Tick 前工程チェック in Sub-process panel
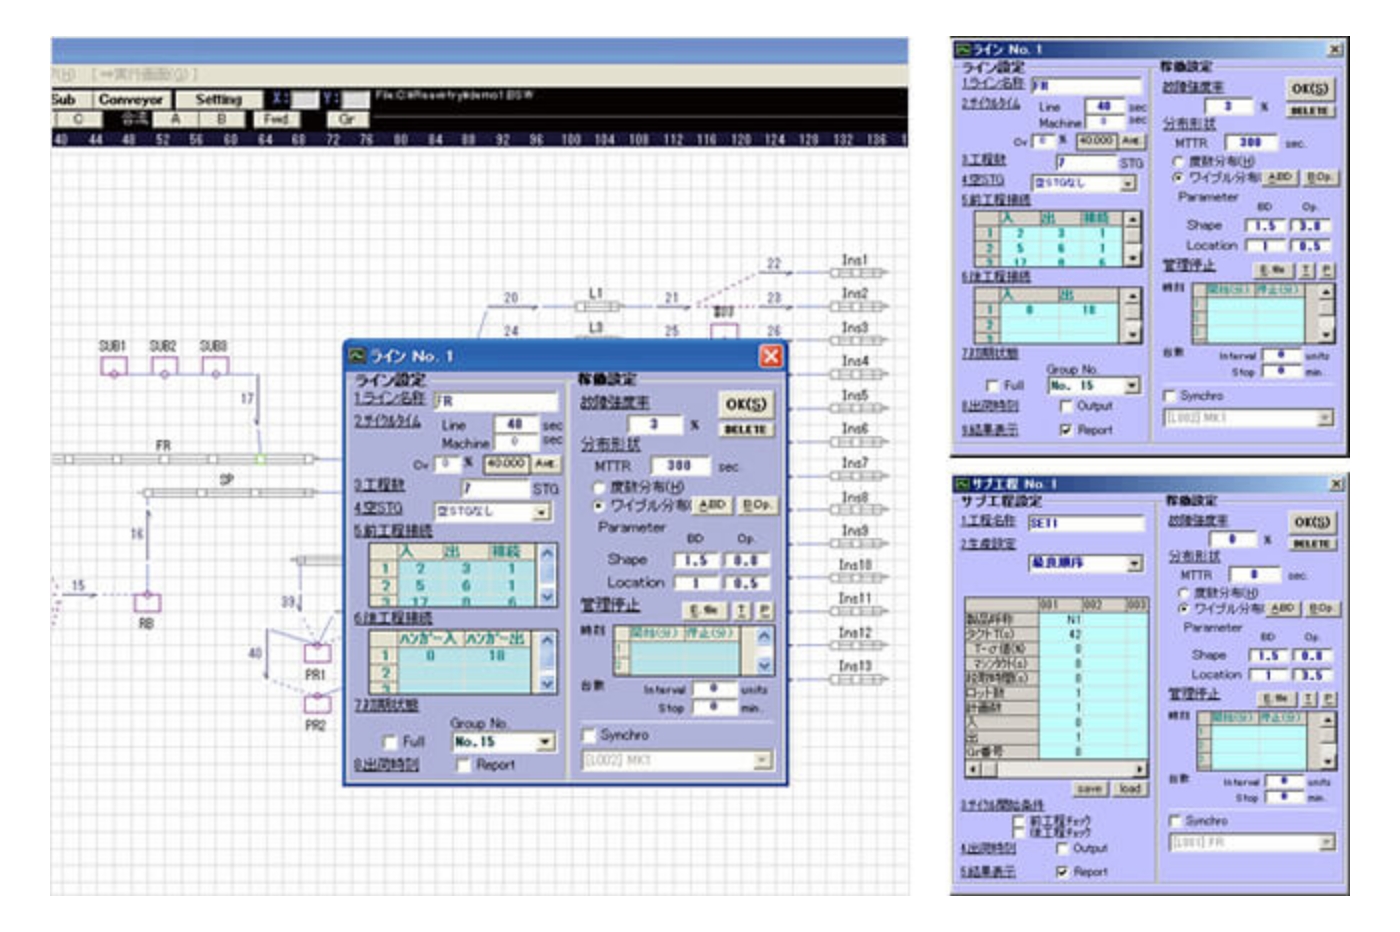 [x=1019, y=821]
